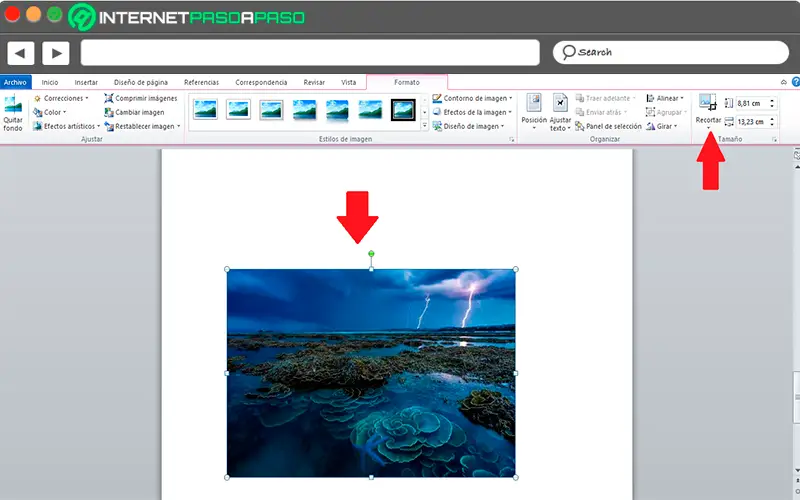Click the height field showing 8,81 cm
The width and height of the screenshot is (800, 500).
point(752,103)
